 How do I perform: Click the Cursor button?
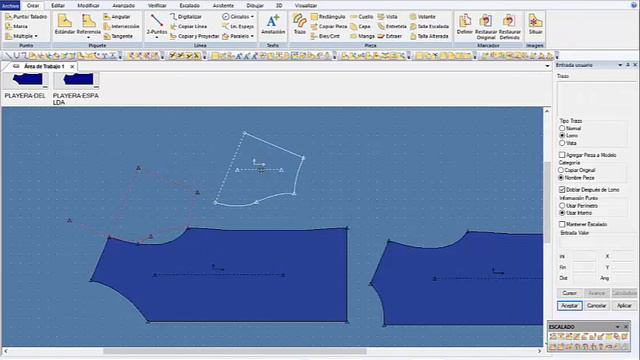pyautogui.click(x=569, y=293)
